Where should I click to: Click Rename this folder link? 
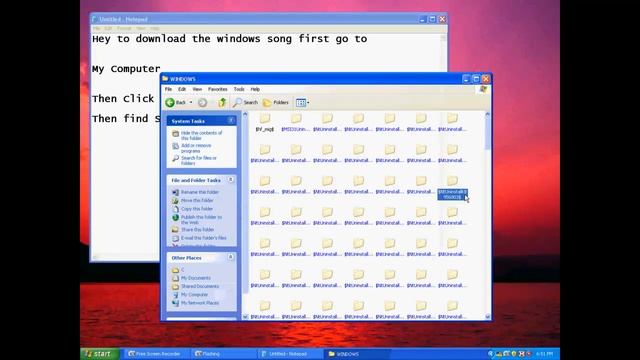tap(200, 192)
